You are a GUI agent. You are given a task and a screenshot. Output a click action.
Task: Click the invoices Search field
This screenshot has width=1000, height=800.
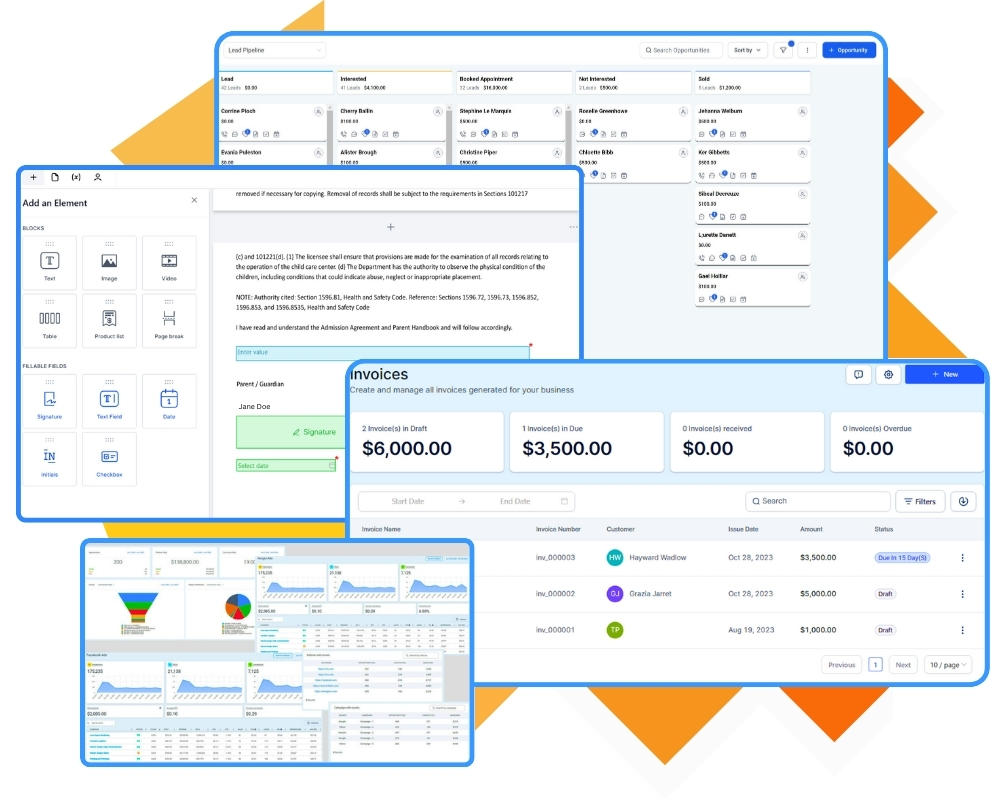(x=818, y=501)
